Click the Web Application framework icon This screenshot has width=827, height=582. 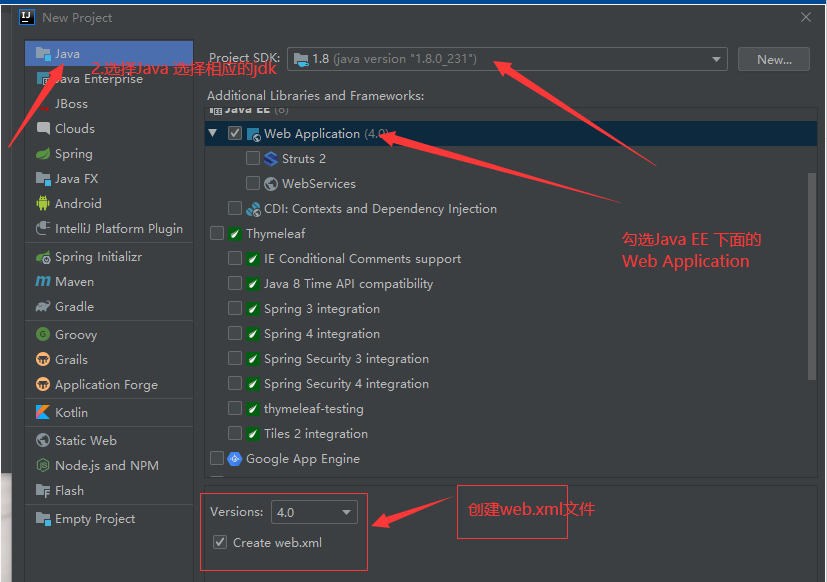[x=253, y=134]
